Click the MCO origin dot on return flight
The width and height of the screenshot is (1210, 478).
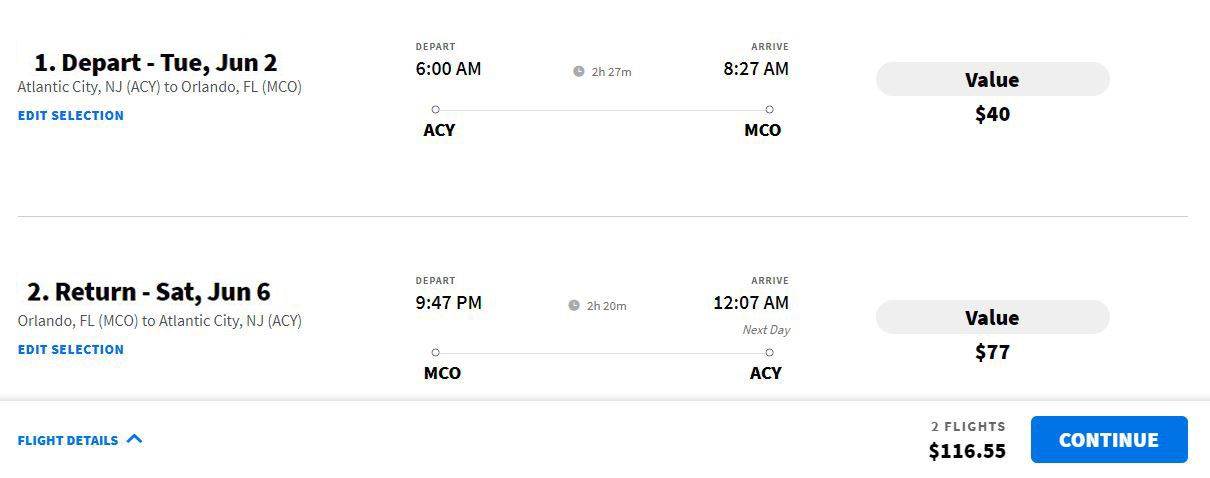435,352
